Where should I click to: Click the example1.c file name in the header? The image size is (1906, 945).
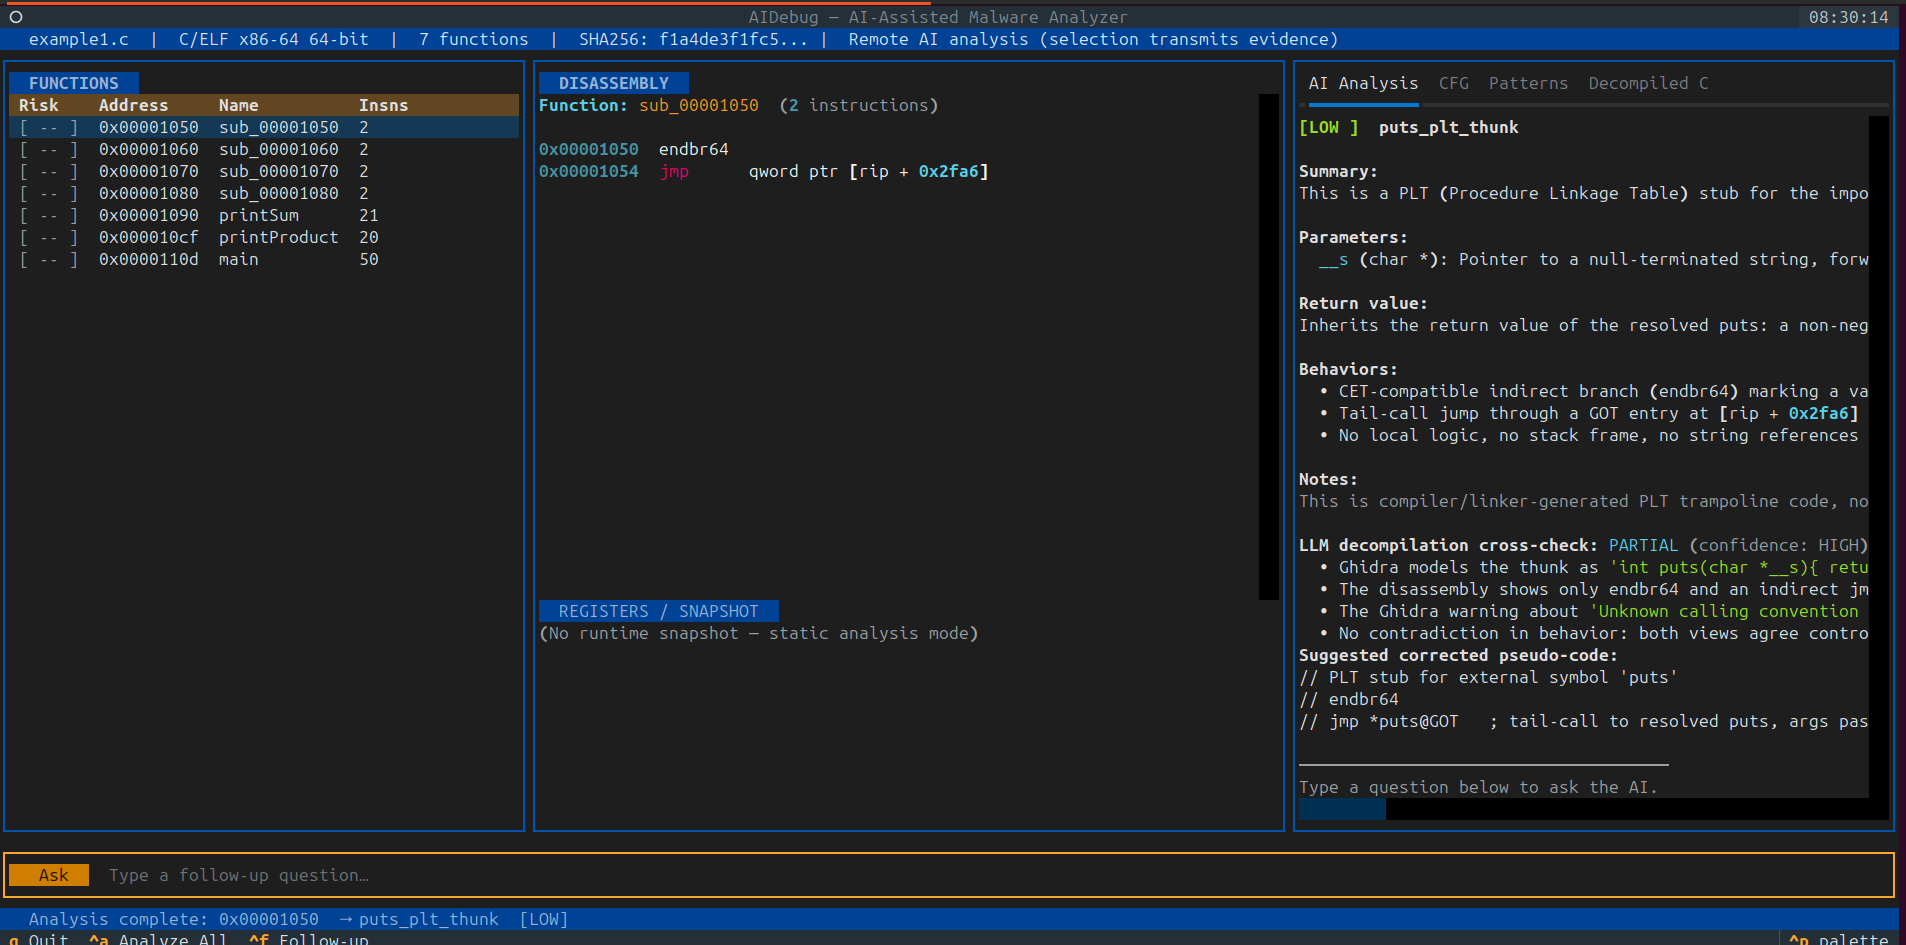[x=79, y=39]
